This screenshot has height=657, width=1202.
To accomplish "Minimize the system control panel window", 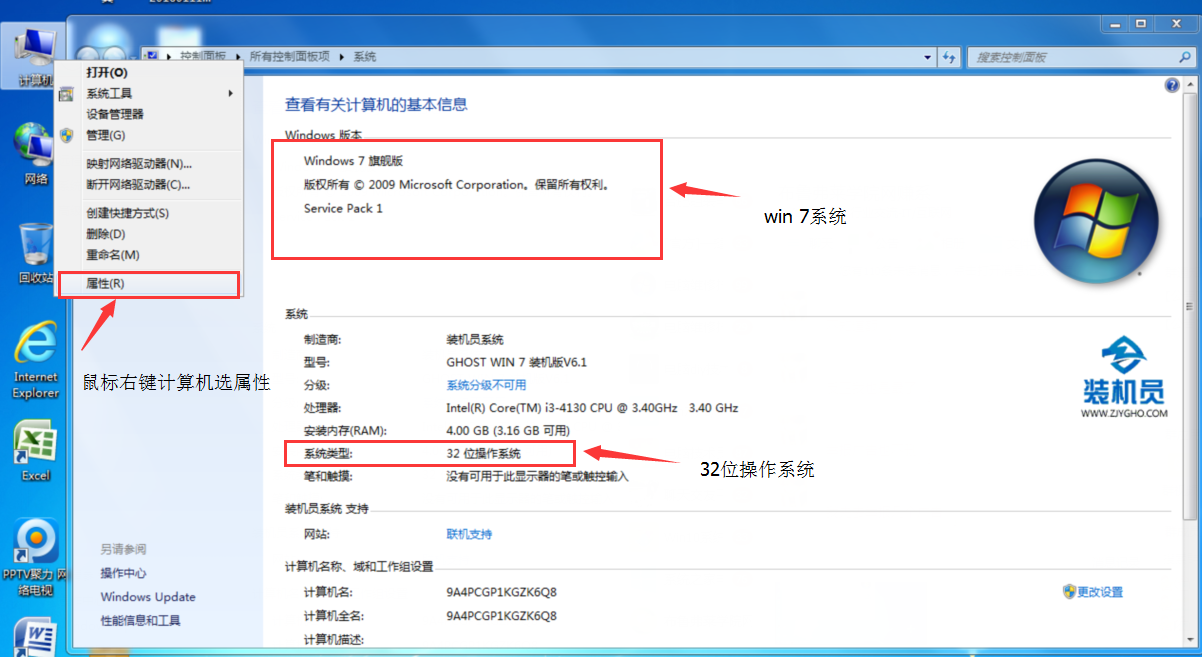I will pyautogui.click(x=1115, y=22).
